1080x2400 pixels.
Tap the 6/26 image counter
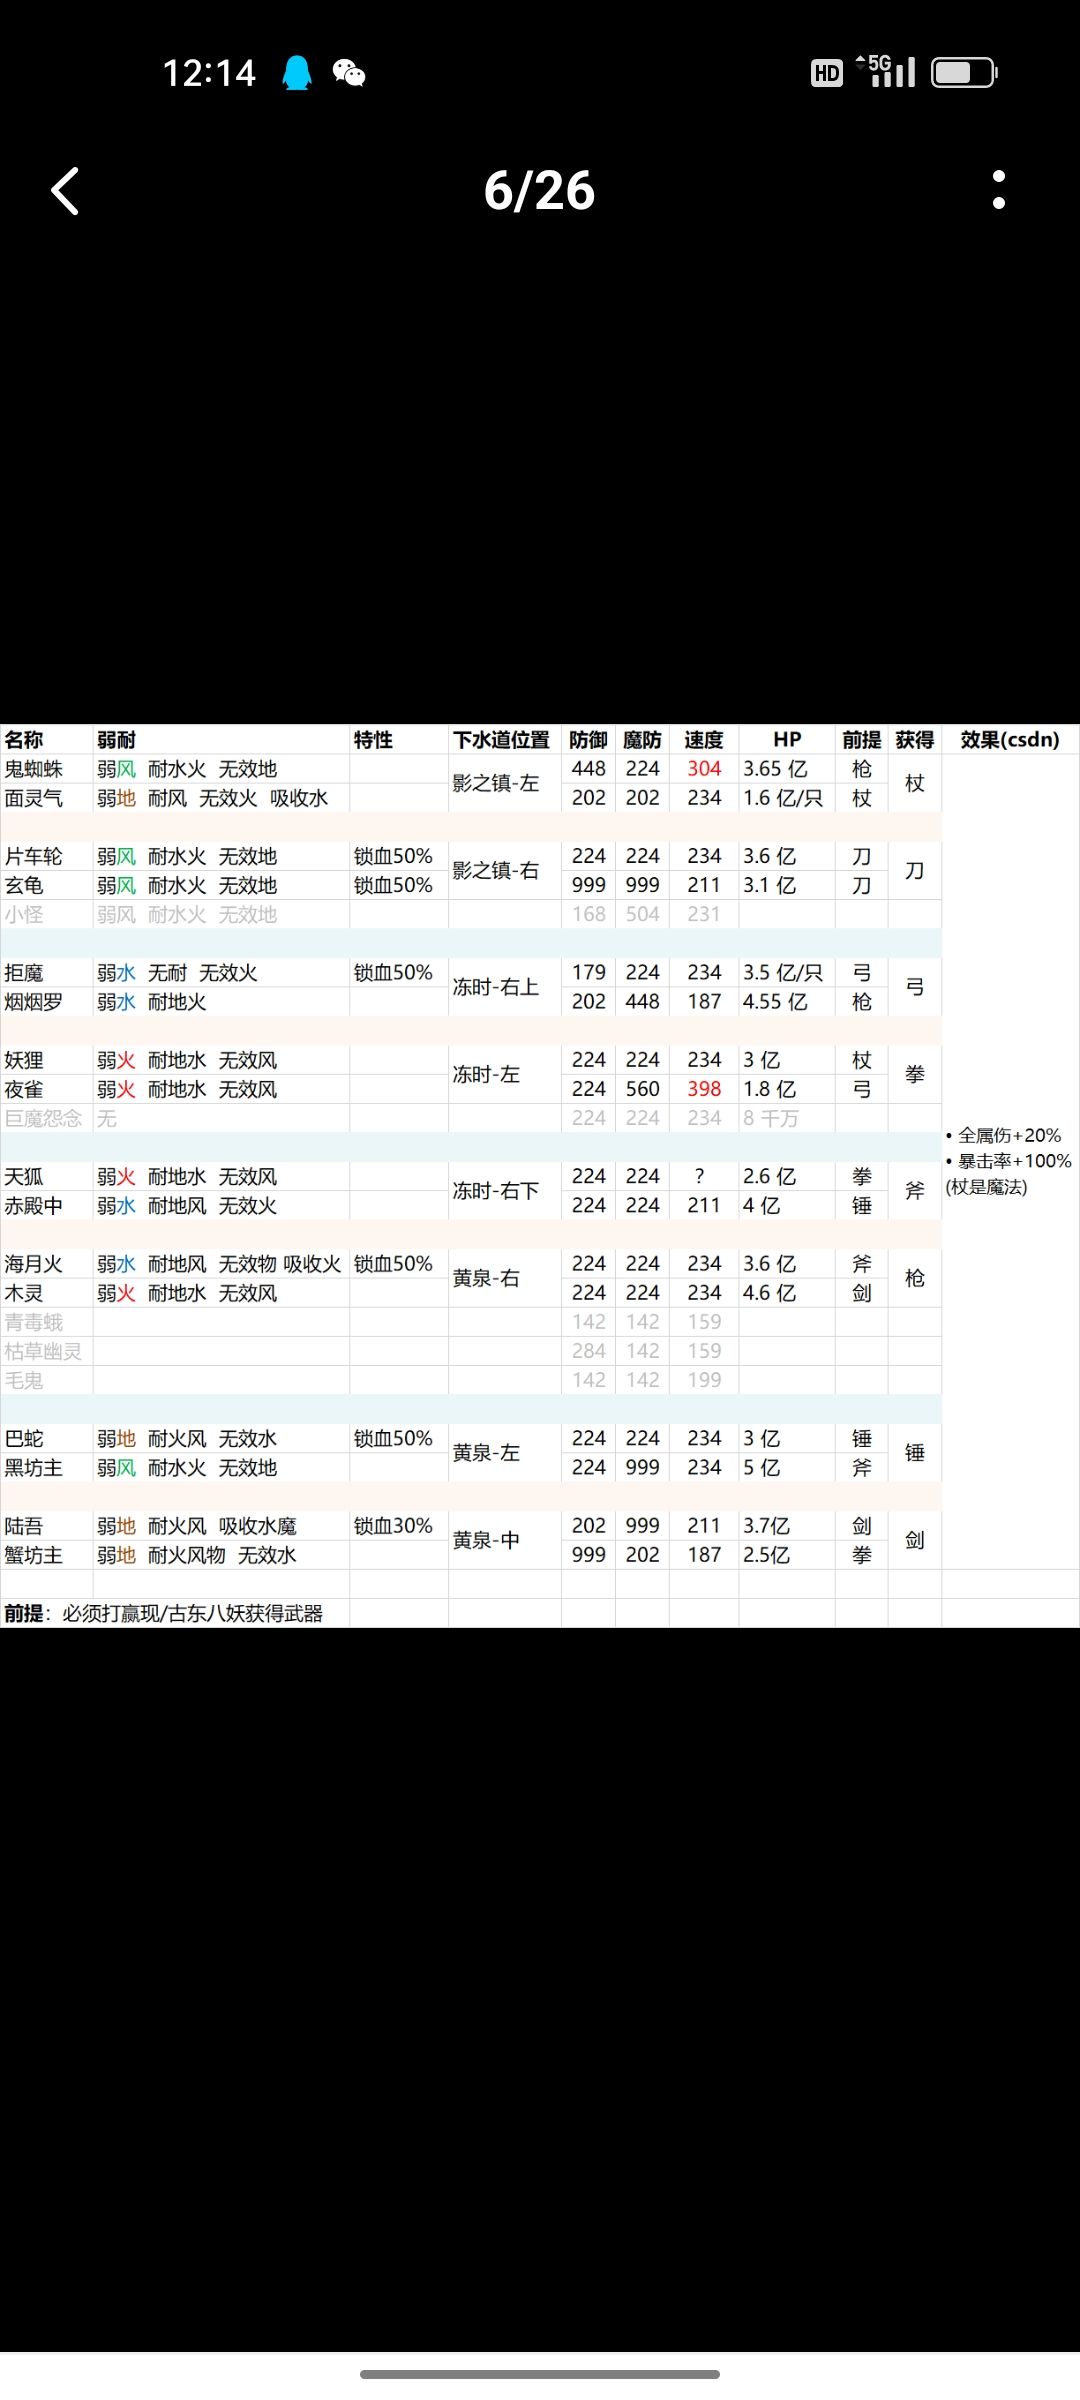coord(539,190)
